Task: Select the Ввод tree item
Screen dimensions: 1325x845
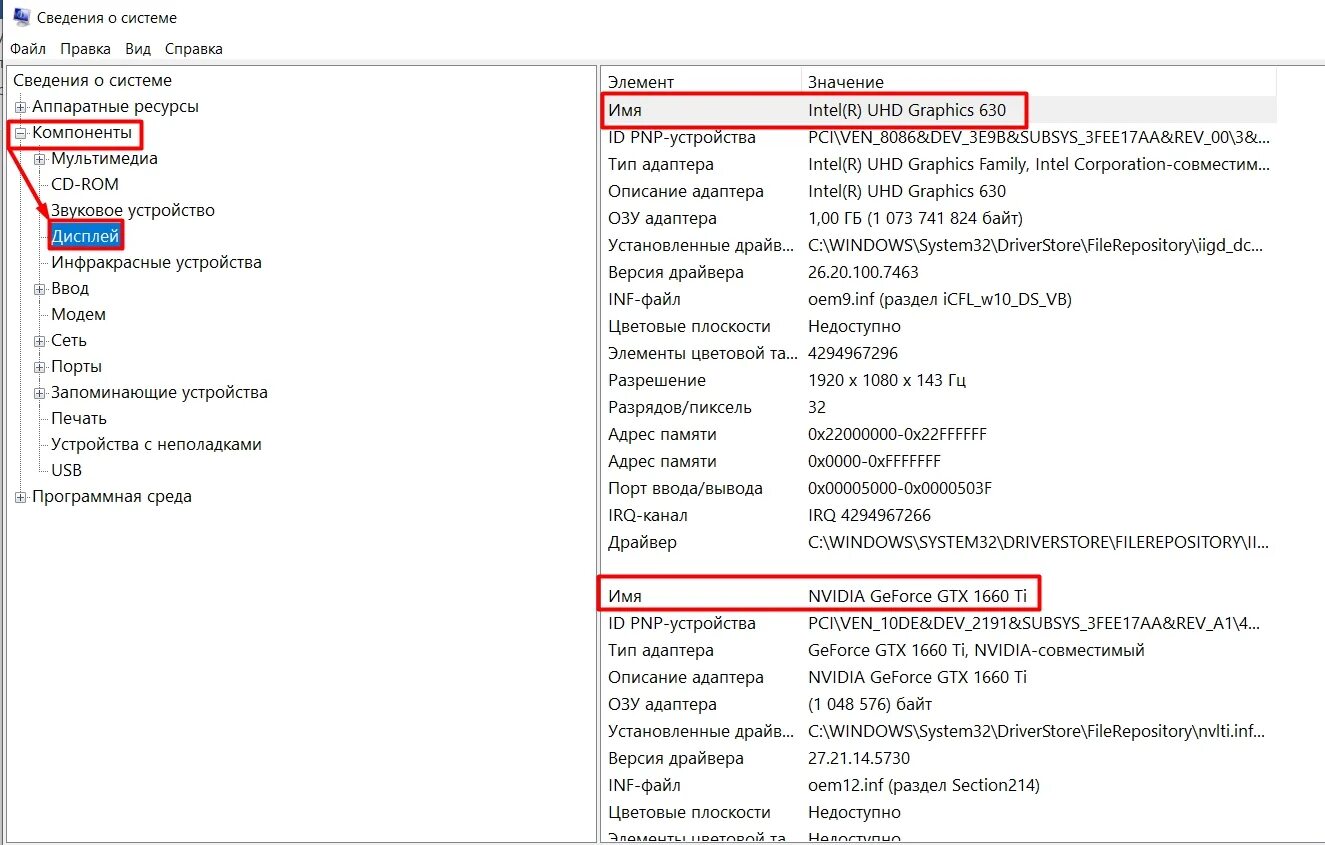Action: (x=70, y=288)
